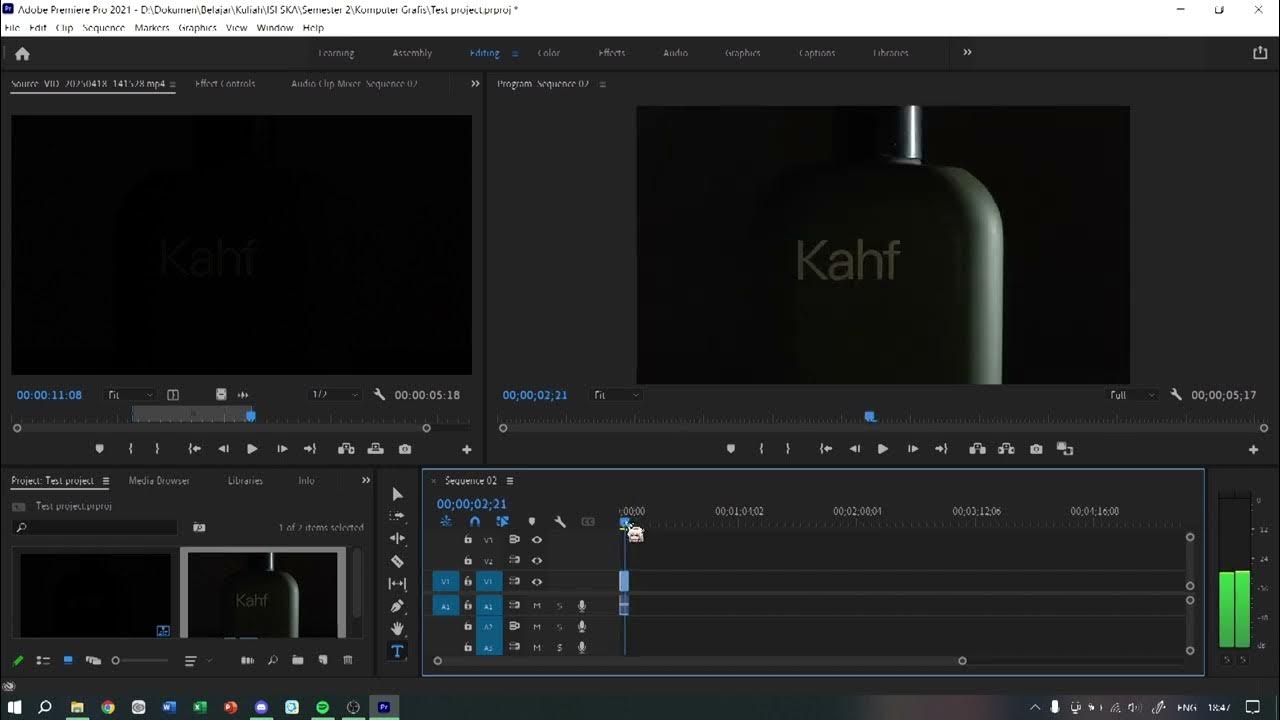Switch Project panel to Icon view
The width and height of the screenshot is (1280, 720).
tap(68, 660)
